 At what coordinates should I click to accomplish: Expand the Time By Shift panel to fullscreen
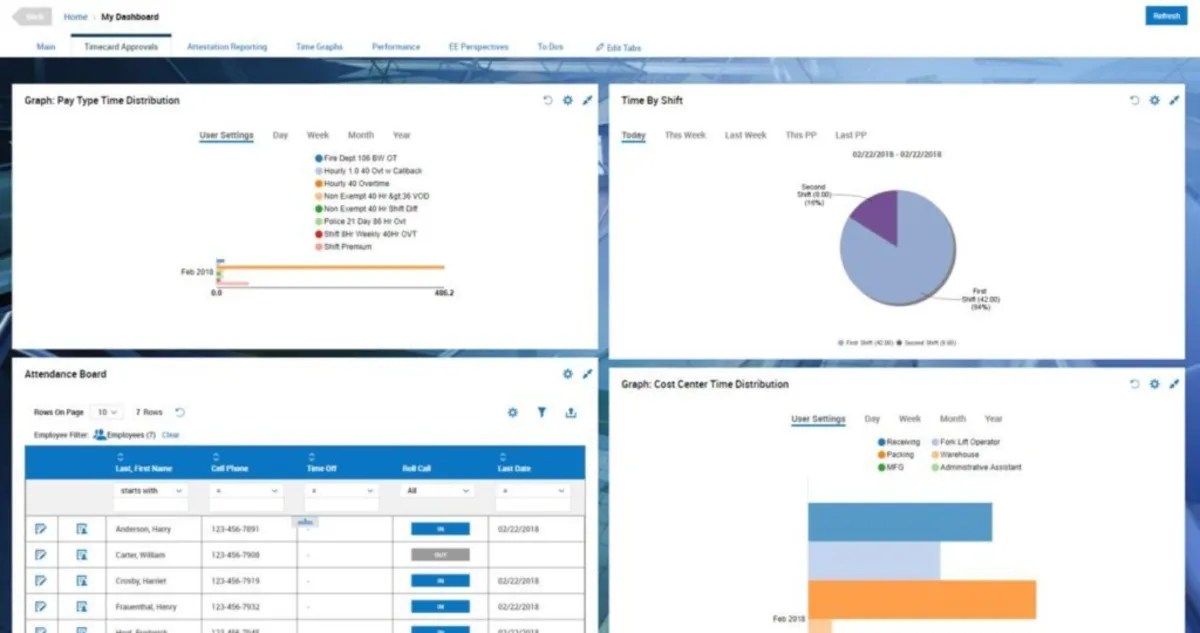[x=1174, y=101]
